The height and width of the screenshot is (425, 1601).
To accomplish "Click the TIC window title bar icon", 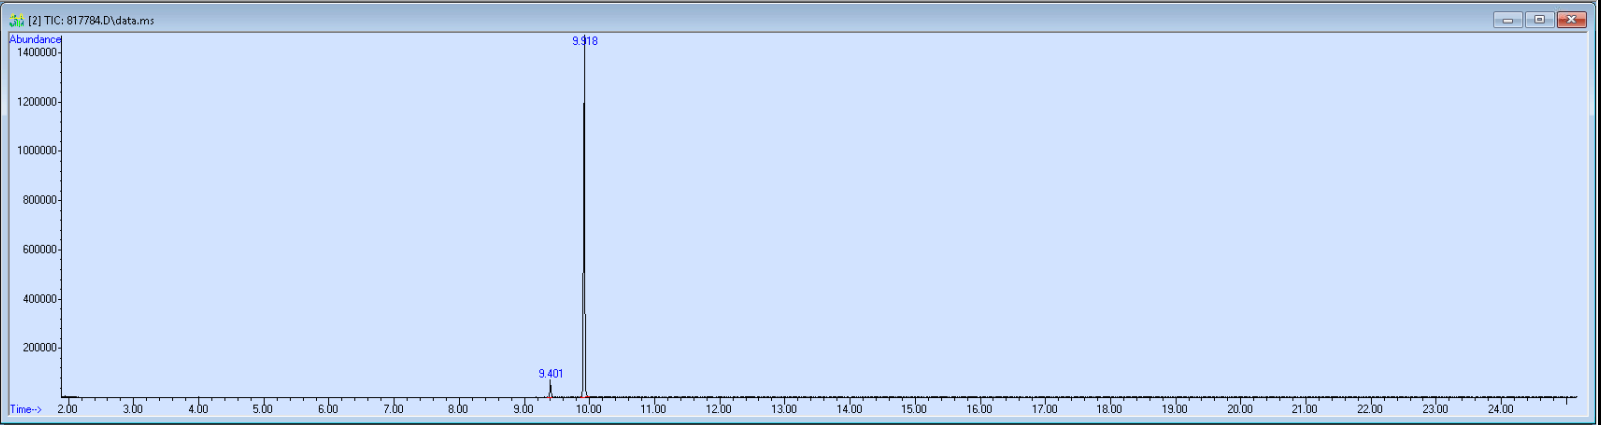I will (x=16, y=20).
